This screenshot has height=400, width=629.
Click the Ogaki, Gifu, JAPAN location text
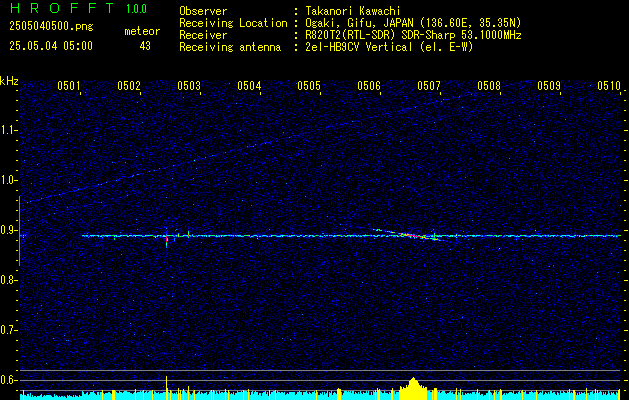click(413, 23)
